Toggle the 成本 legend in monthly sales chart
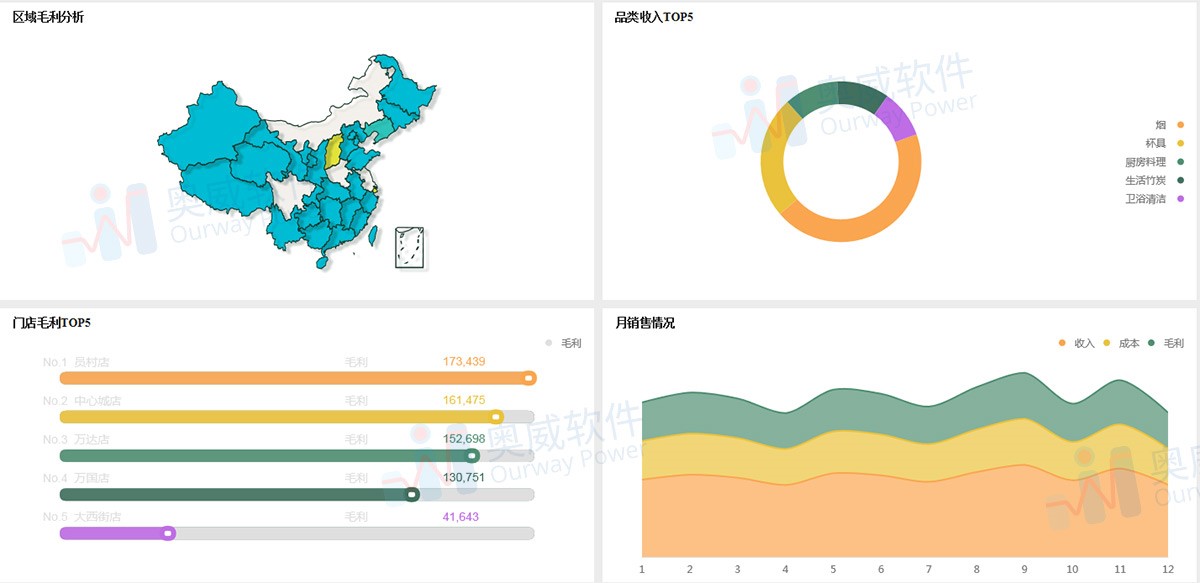The height and width of the screenshot is (583, 1200). tap(1121, 343)
